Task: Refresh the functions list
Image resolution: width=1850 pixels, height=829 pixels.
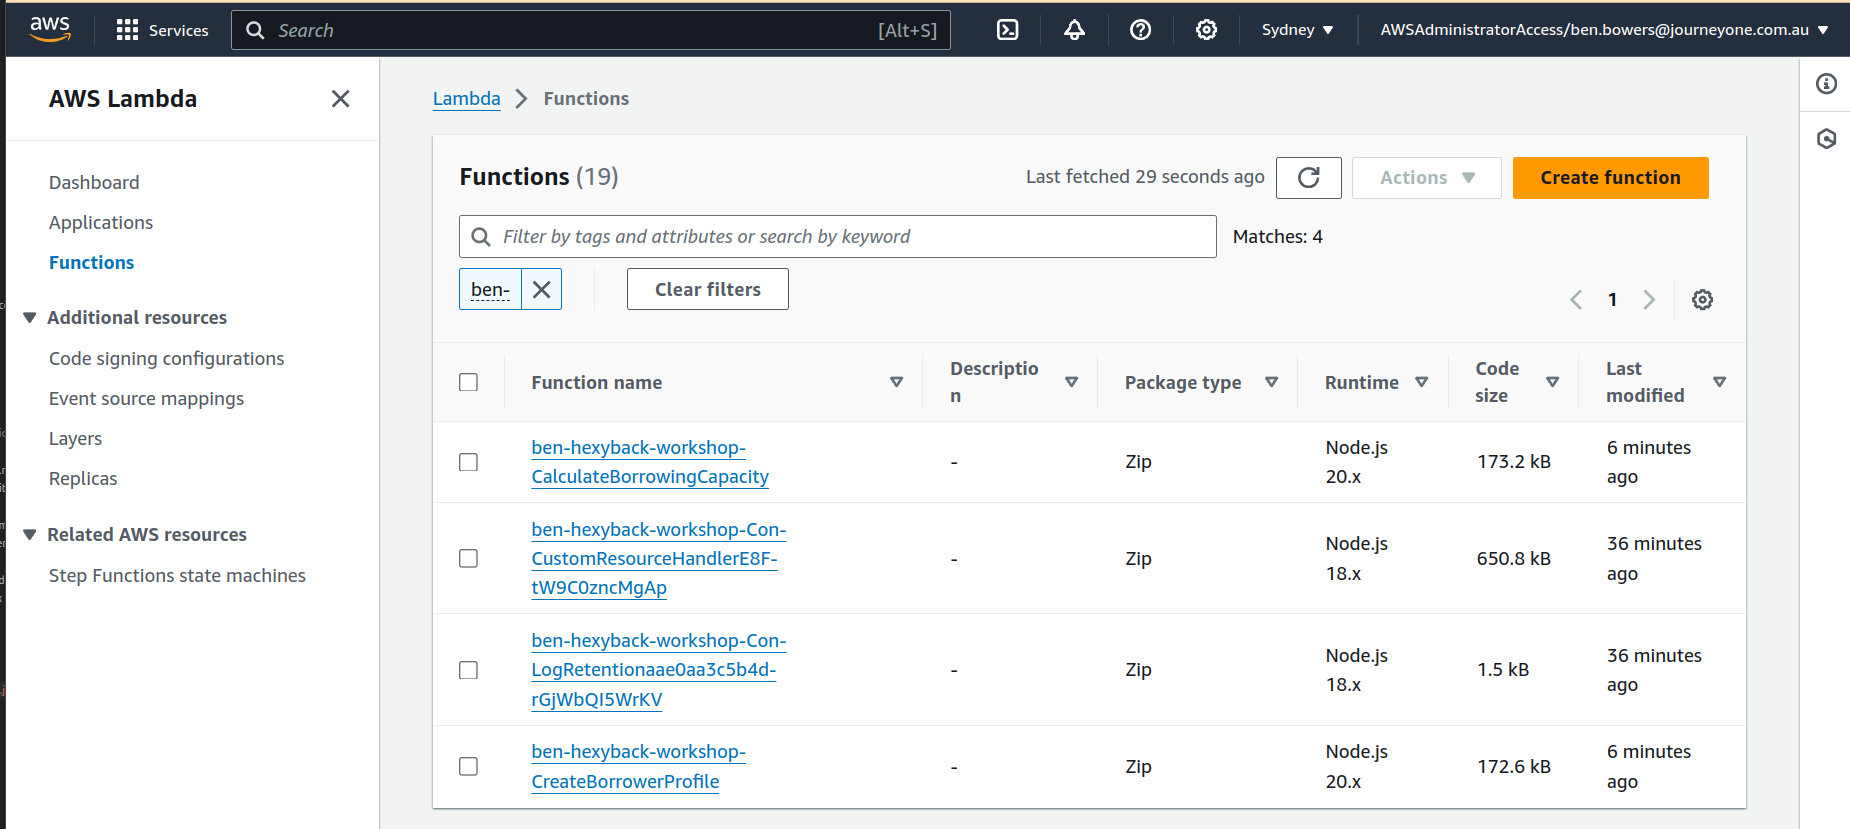Action: [1308, 178]
